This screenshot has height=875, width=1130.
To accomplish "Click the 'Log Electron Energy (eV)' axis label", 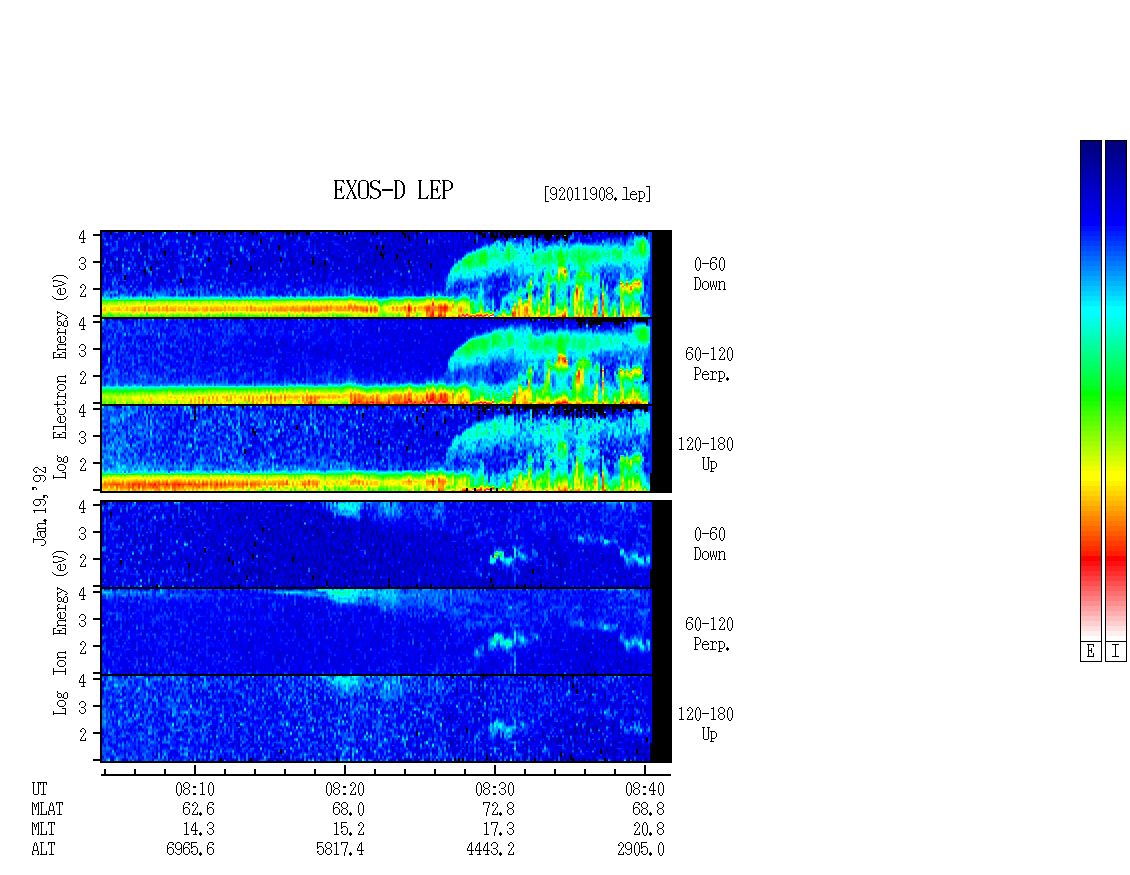I will point(60,375).
